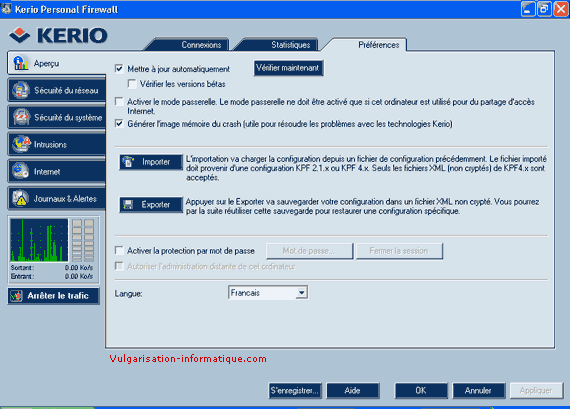Click the Intrusions sidebar icon
This screenshot has width=570, height=409.
coord(21,144)
